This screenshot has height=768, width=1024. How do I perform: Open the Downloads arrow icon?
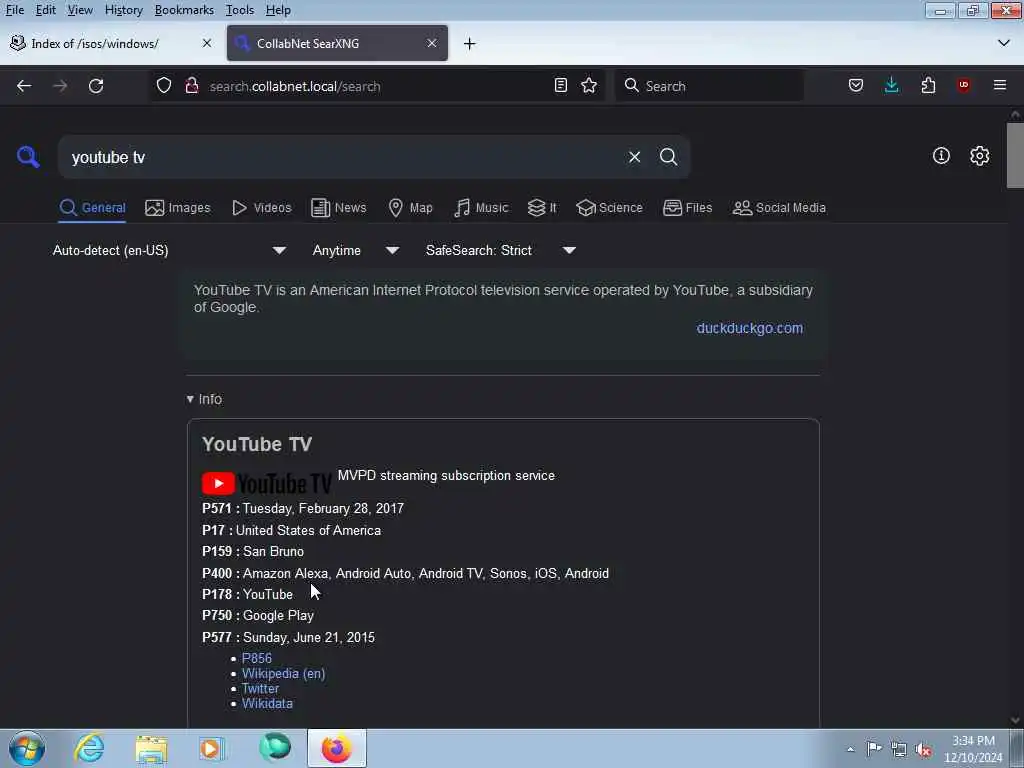[x=891, y=86]
